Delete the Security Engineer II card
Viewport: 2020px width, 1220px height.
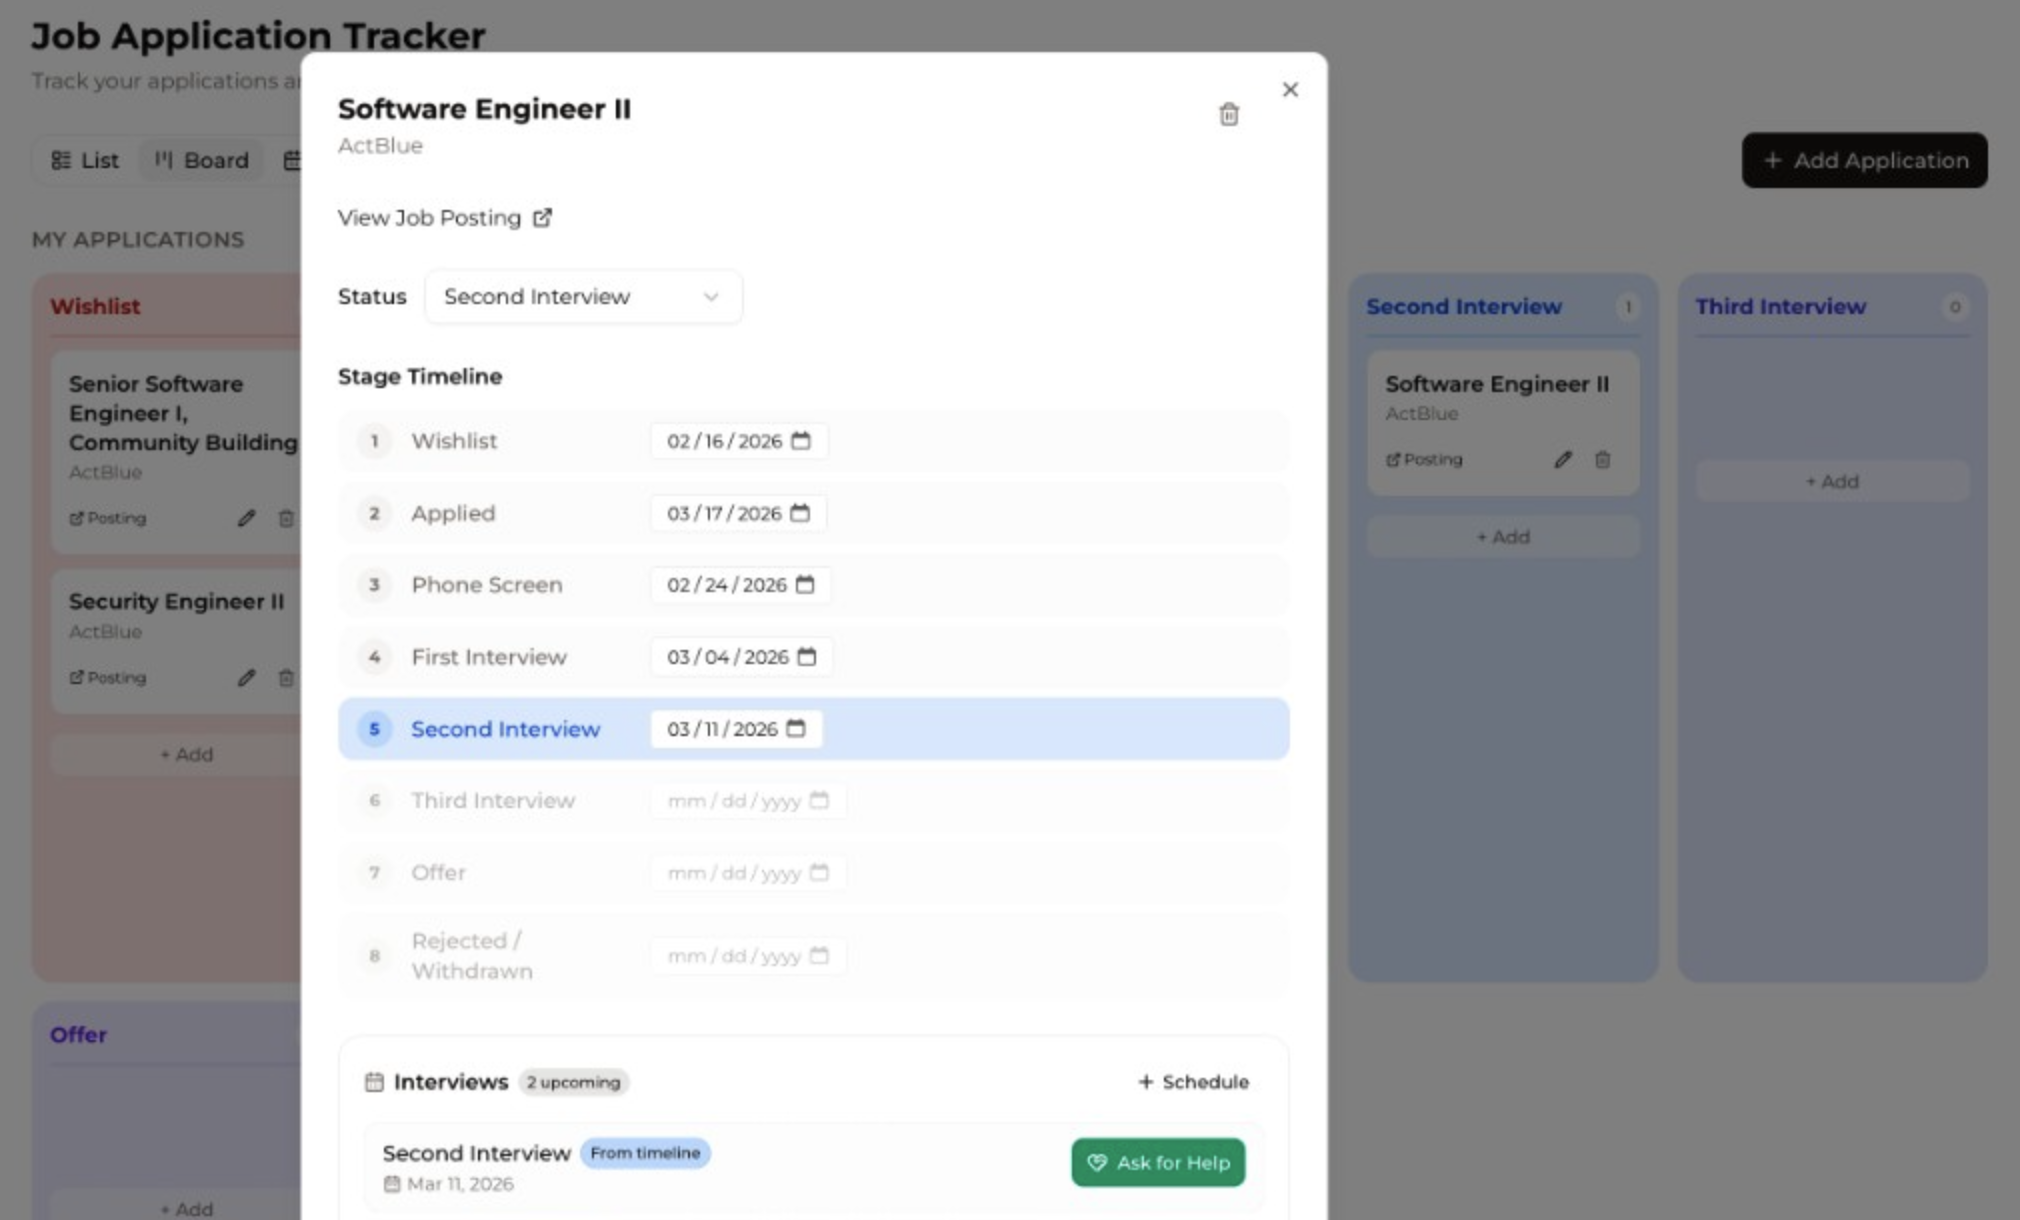click(x=286, y=678)
